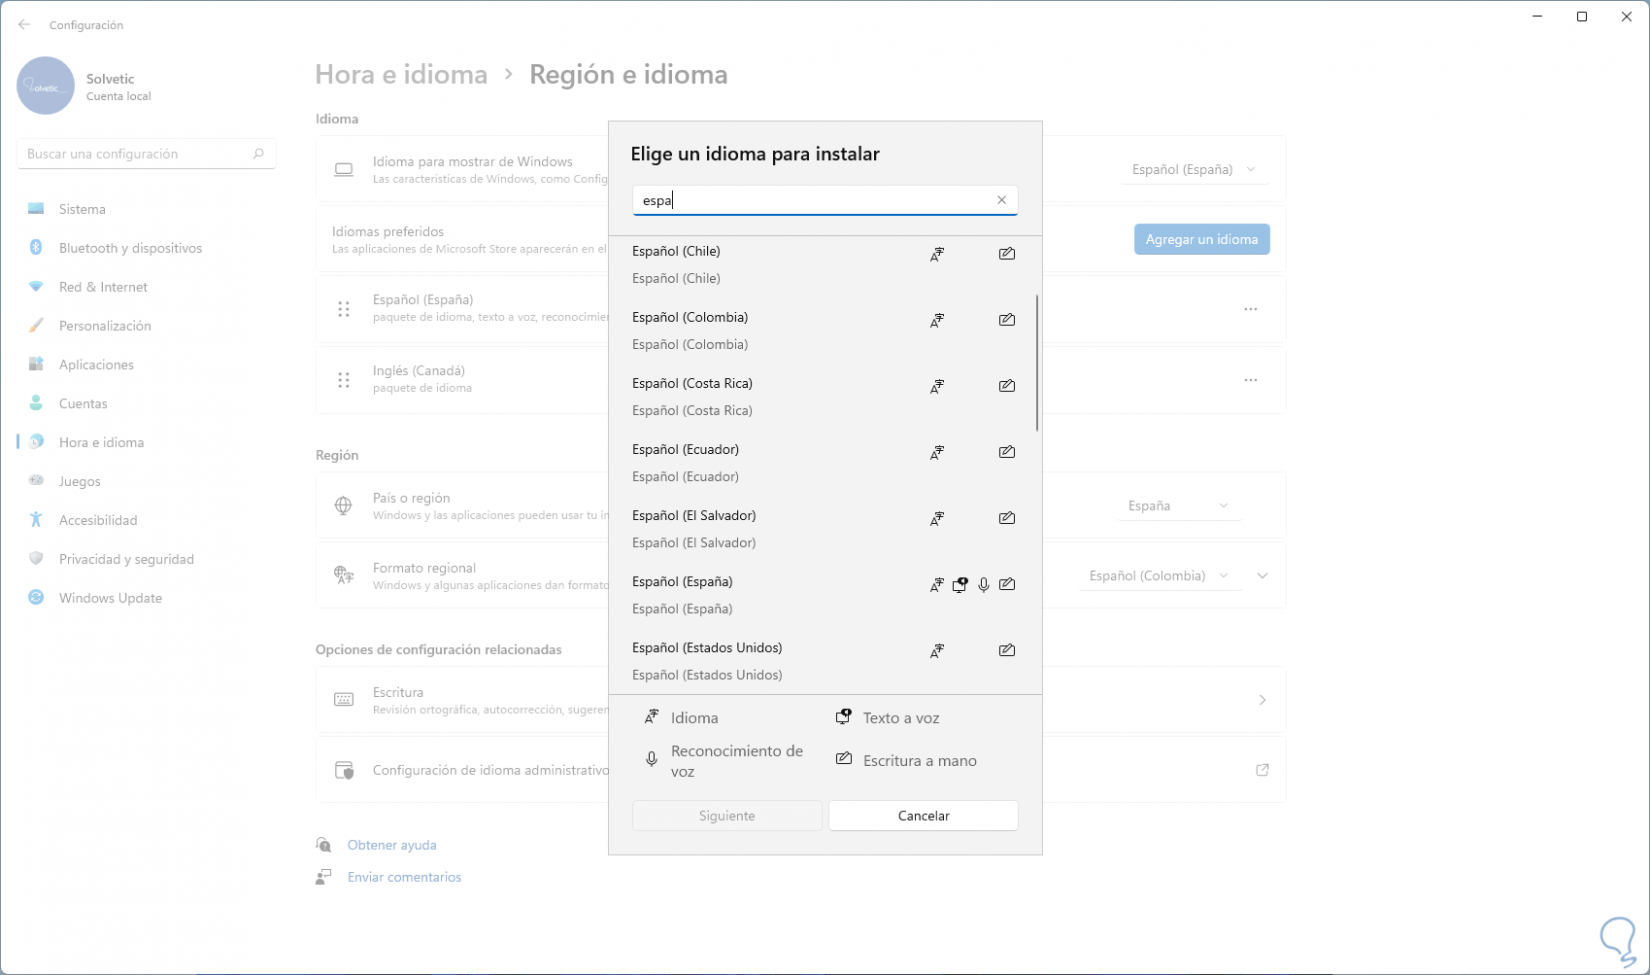
Task: Open the Windows Update settings section
Action: coord(110,598)
